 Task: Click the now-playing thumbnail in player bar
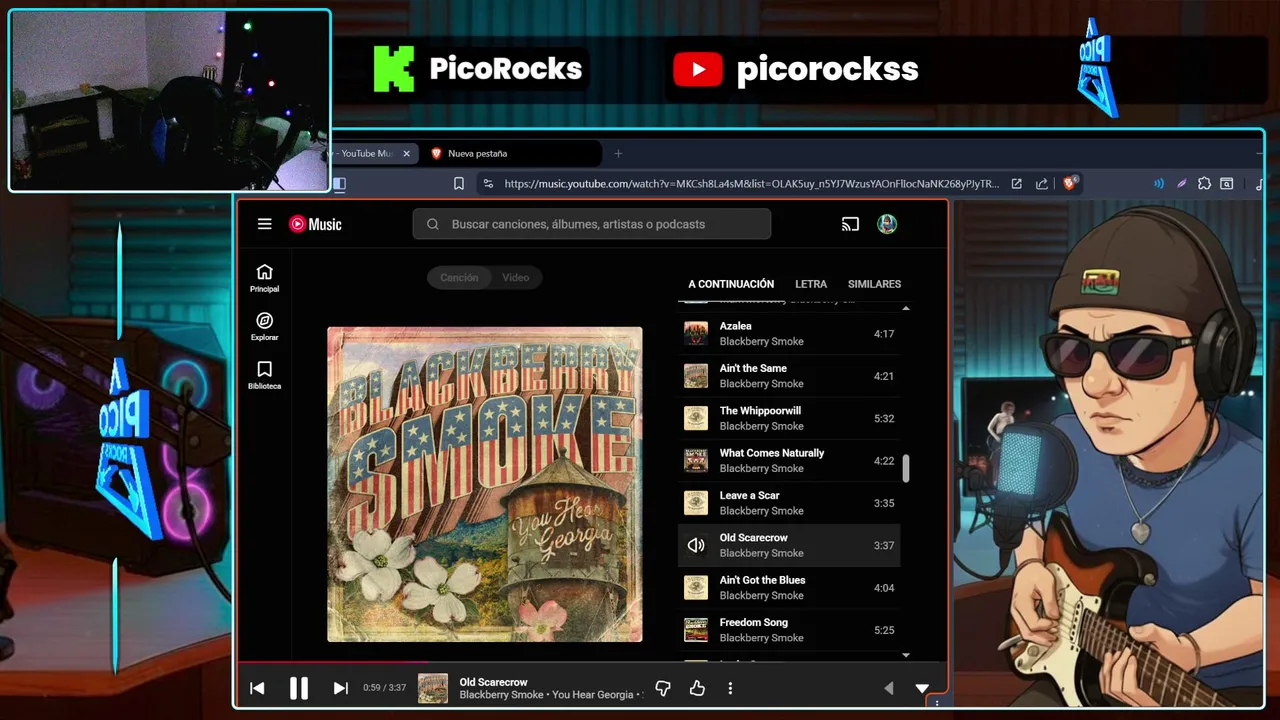433,688
